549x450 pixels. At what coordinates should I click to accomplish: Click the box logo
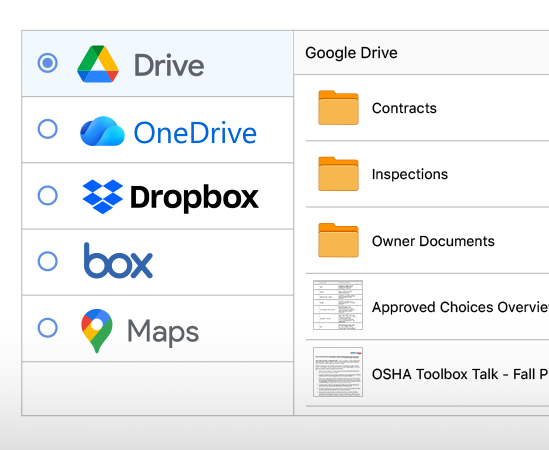(x=118, y=261)
